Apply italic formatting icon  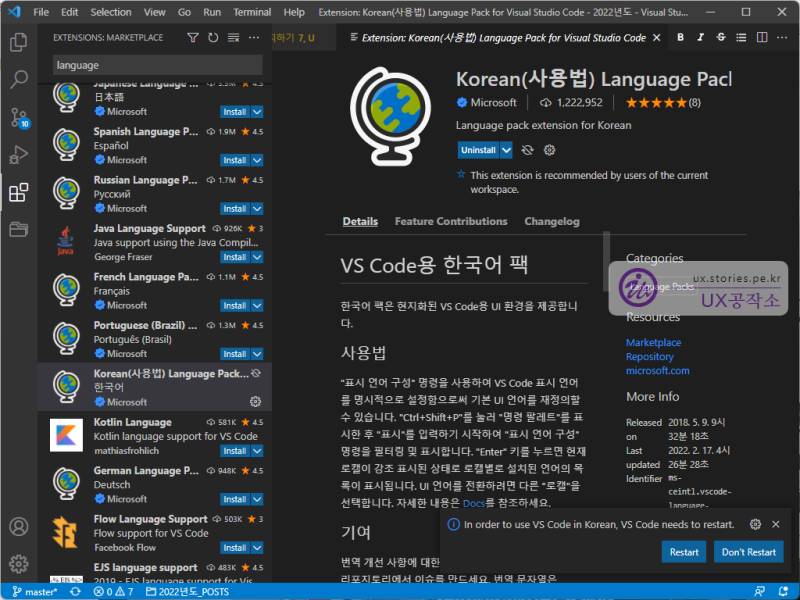pyautogui.click(x=701, y=37)
